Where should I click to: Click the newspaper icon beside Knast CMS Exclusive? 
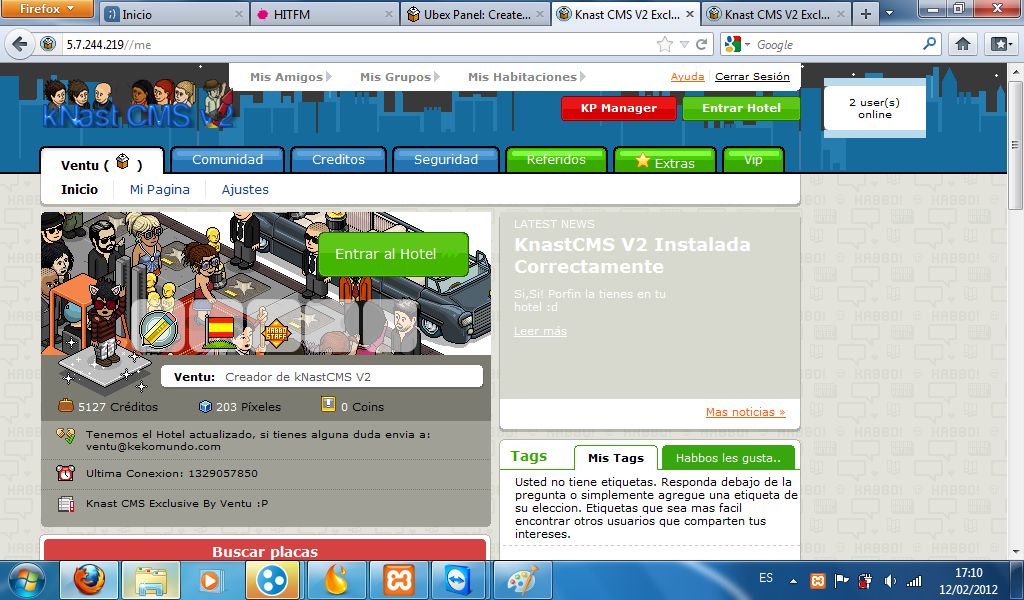65,503
